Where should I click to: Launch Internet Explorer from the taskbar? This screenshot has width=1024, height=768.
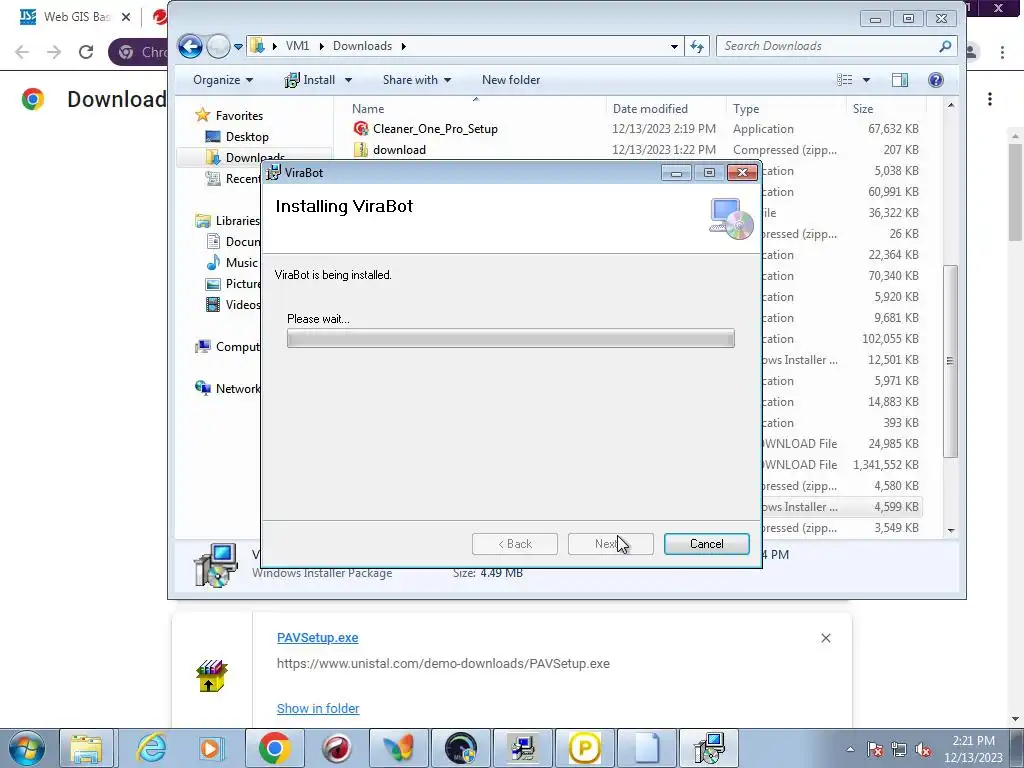click(x=151, y=748)
